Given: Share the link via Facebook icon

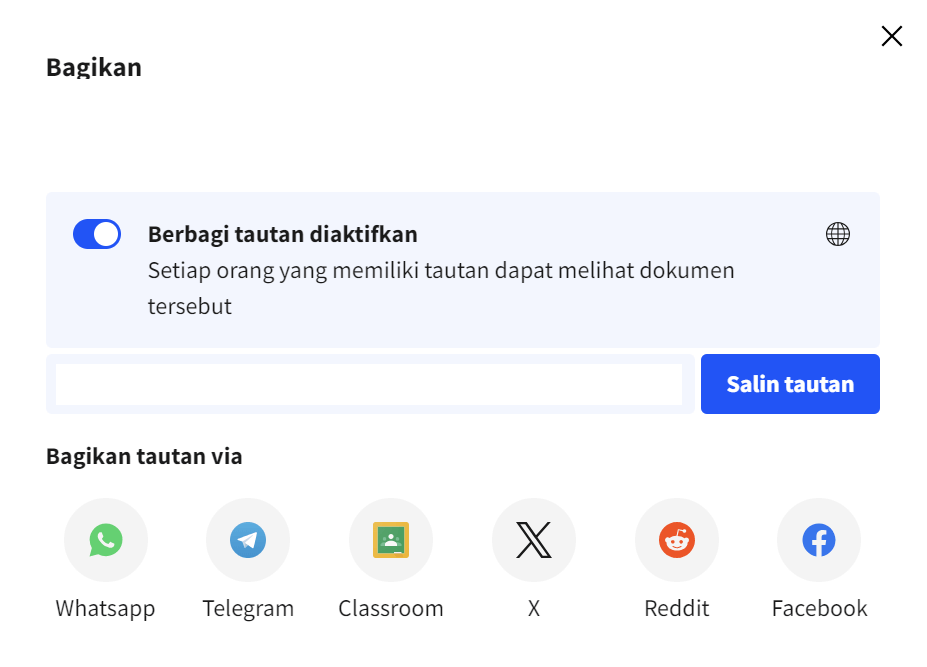Looking at the screenshot, I should (819, 540).
